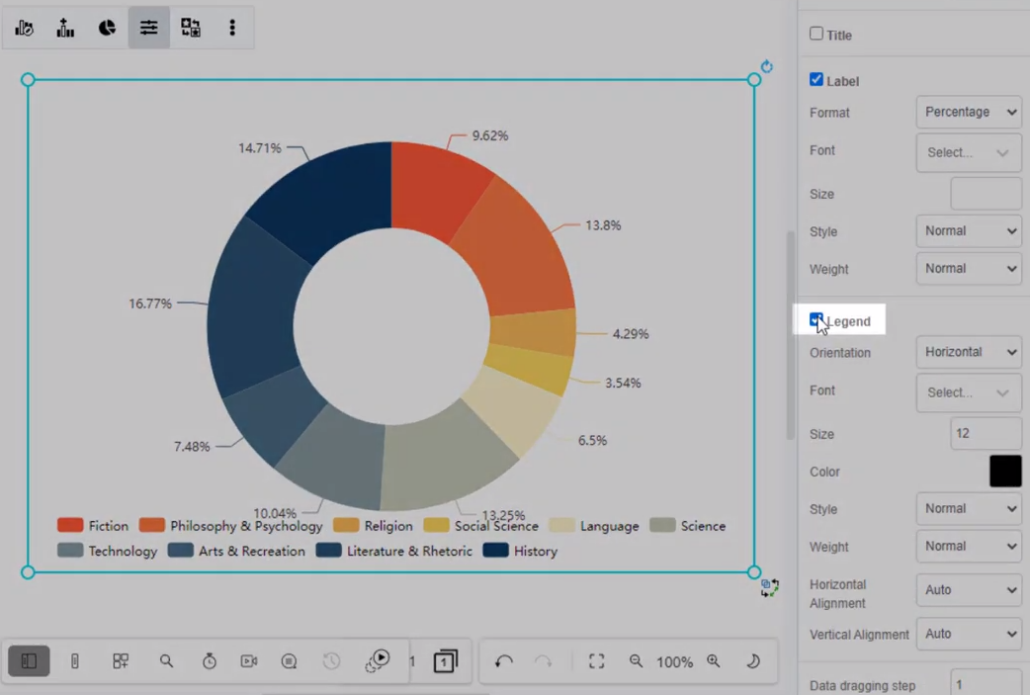Open the screen recording icon
Viewport: 1030px width, 695px height.
pyautogui.click(x=248, y=661)
